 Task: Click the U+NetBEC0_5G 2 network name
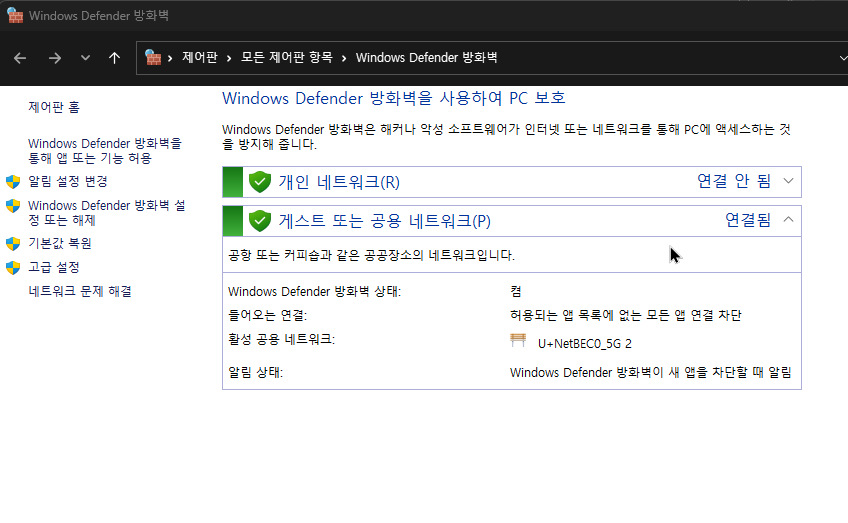click(585, 343)
